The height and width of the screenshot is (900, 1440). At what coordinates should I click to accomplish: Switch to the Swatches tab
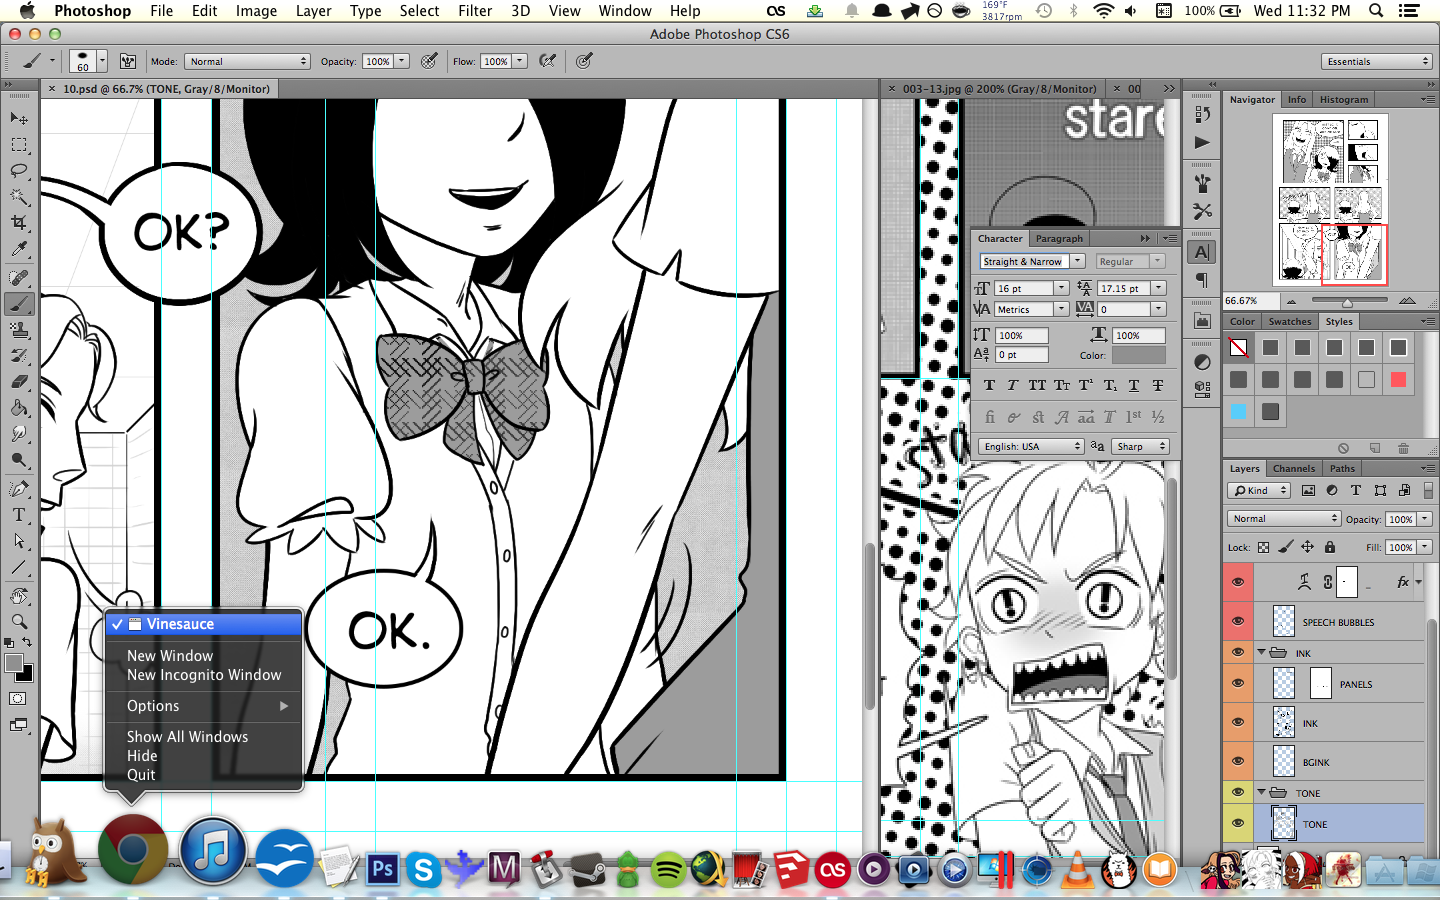pos(1290,321)
